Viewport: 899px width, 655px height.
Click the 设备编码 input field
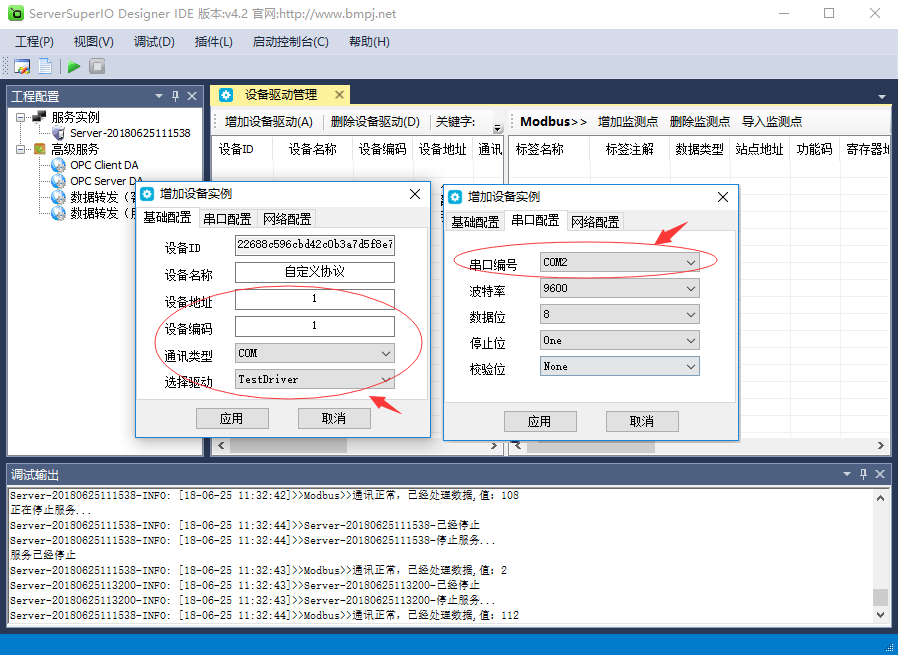315,326
